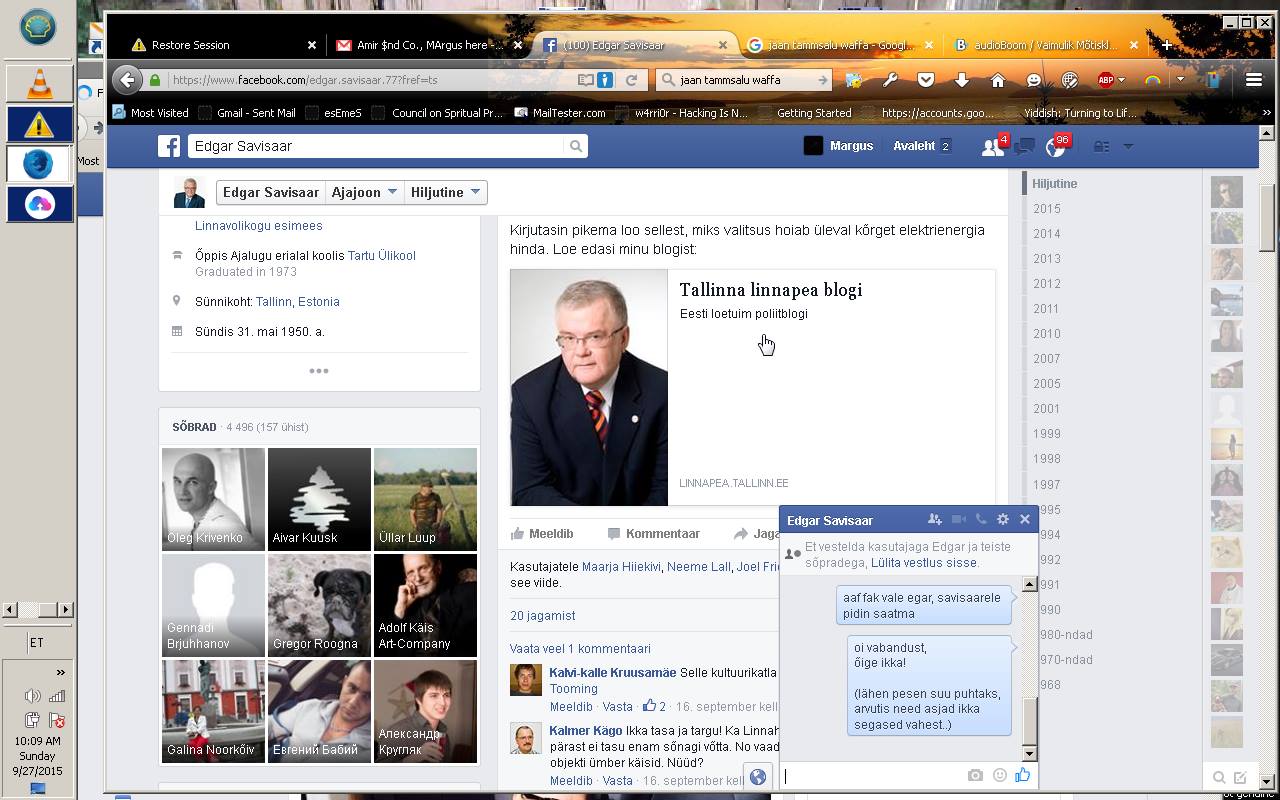
Task: Open Tartu Ülikool link
Action: 382,256
